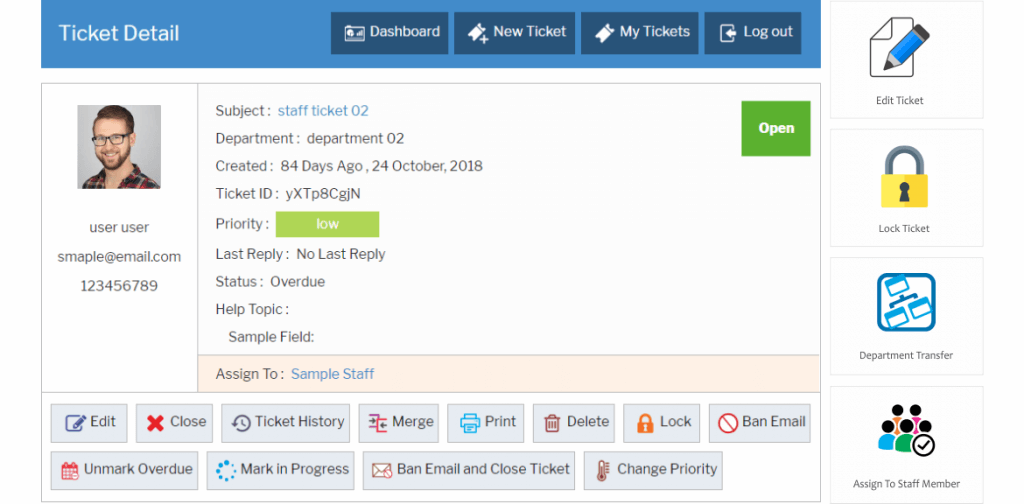Screen dimensions: 1024x504
Task: Click the Department Transfer chart icon
Action: click(x=906, y=302)
